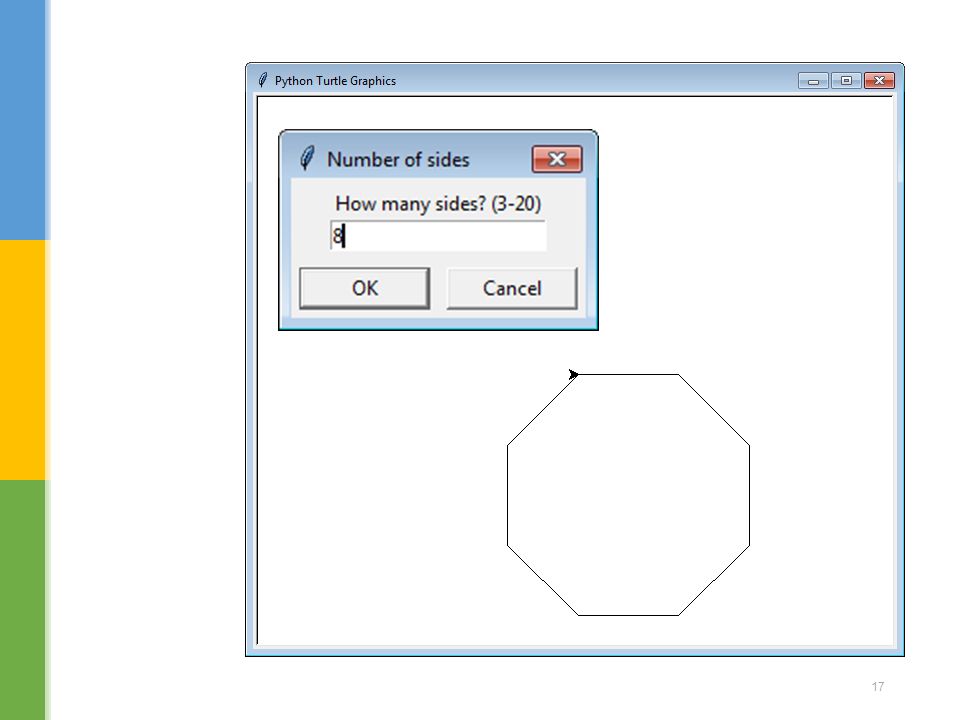Maximize the Python Turtle Graphics window
960x720 pixels.
click(x=846, y=81)
